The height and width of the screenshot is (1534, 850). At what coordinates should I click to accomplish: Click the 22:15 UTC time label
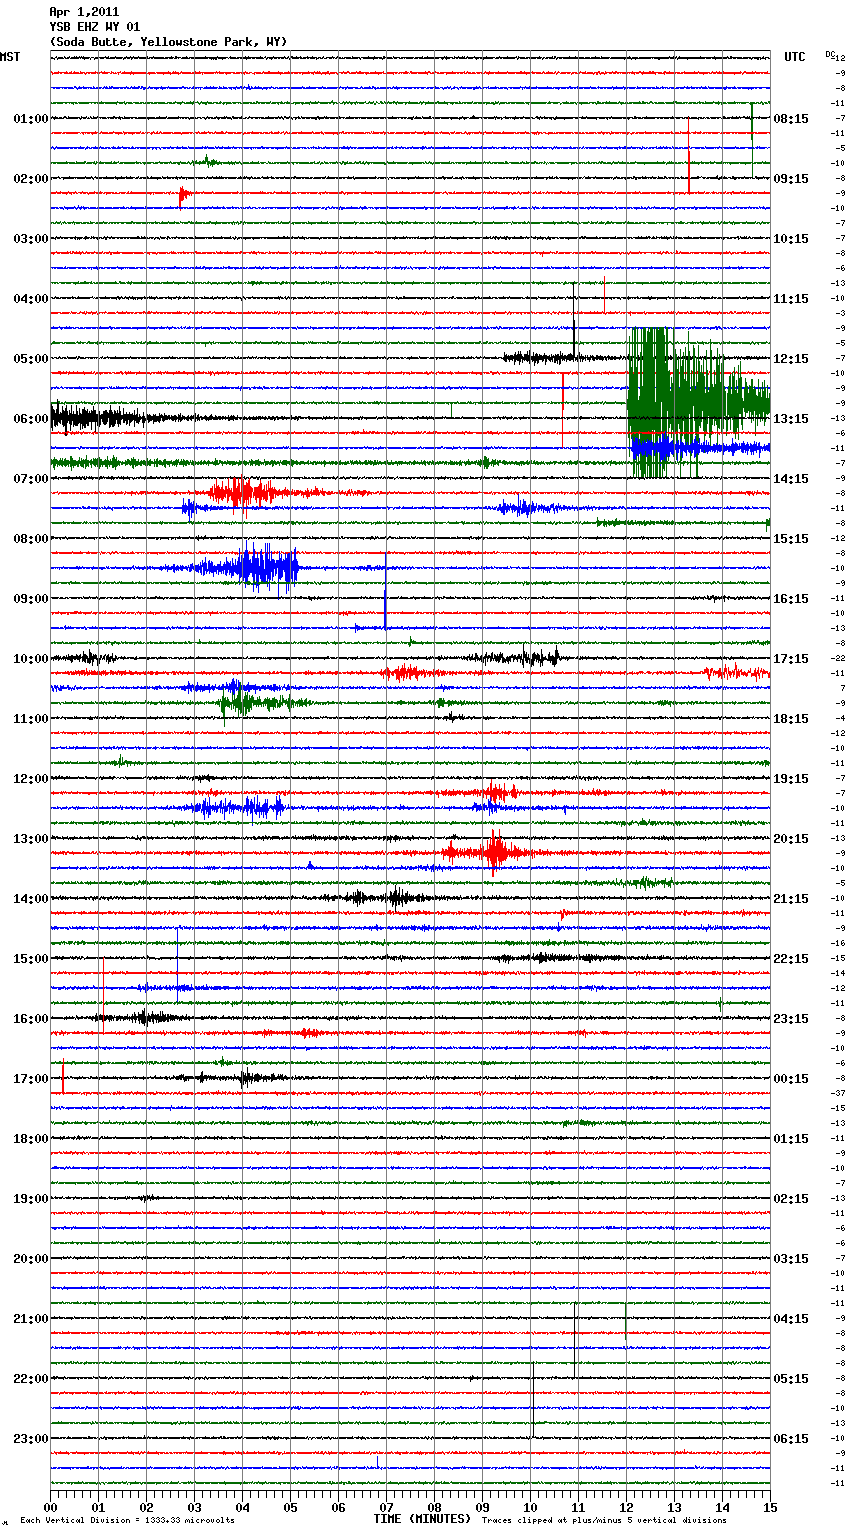(x=791, y=959)
